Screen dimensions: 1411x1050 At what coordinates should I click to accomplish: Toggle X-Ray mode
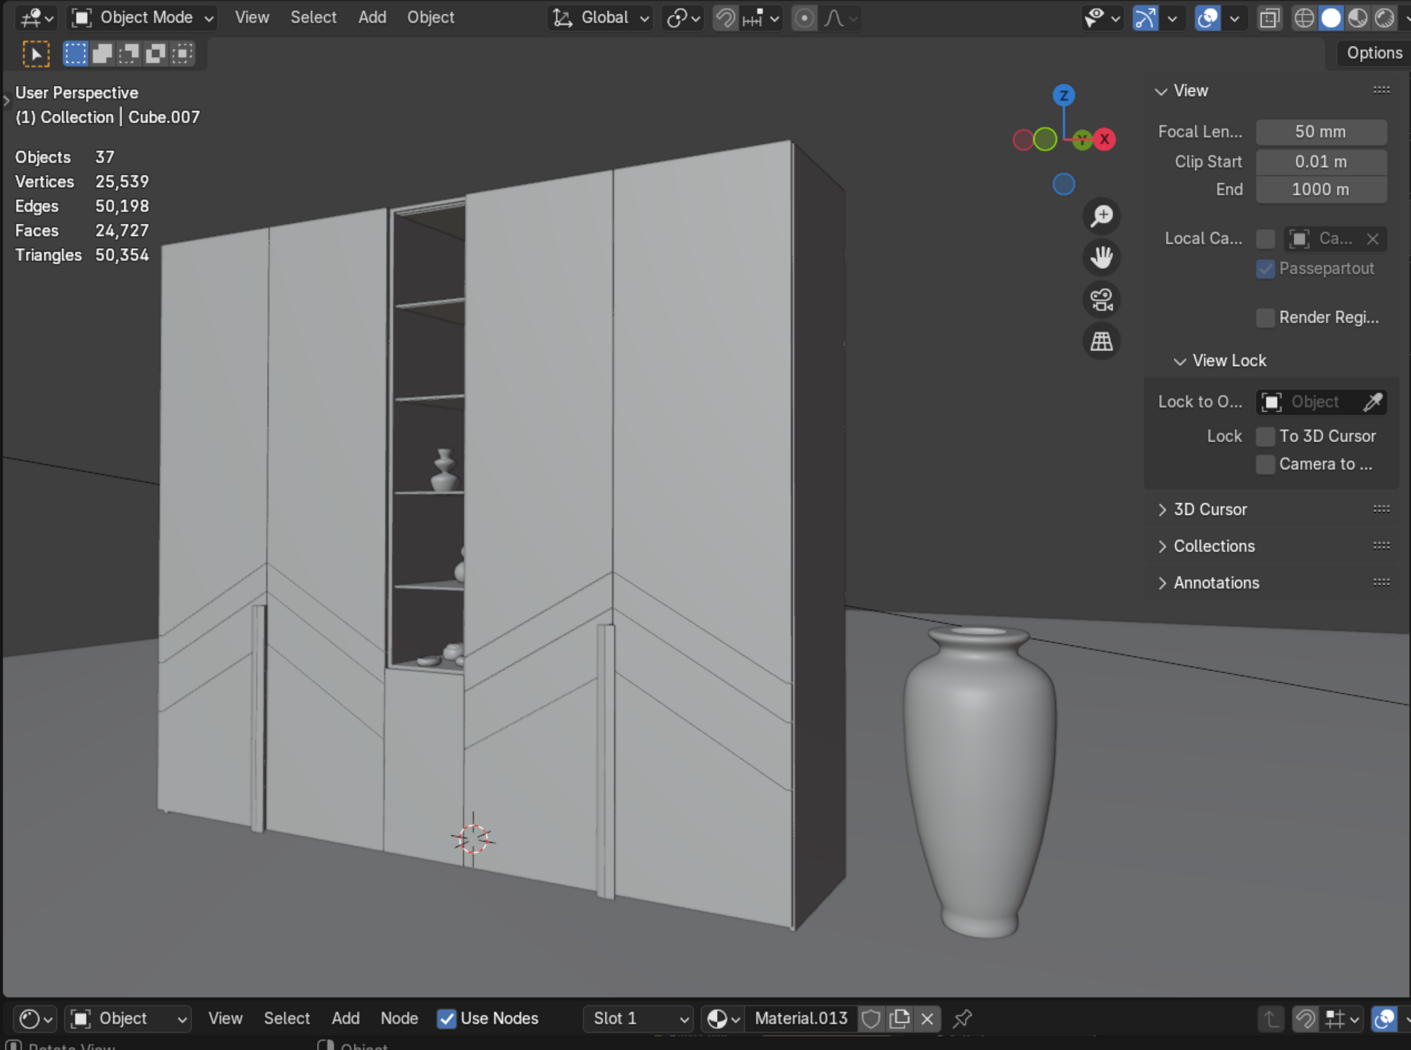pos(1269,18)
